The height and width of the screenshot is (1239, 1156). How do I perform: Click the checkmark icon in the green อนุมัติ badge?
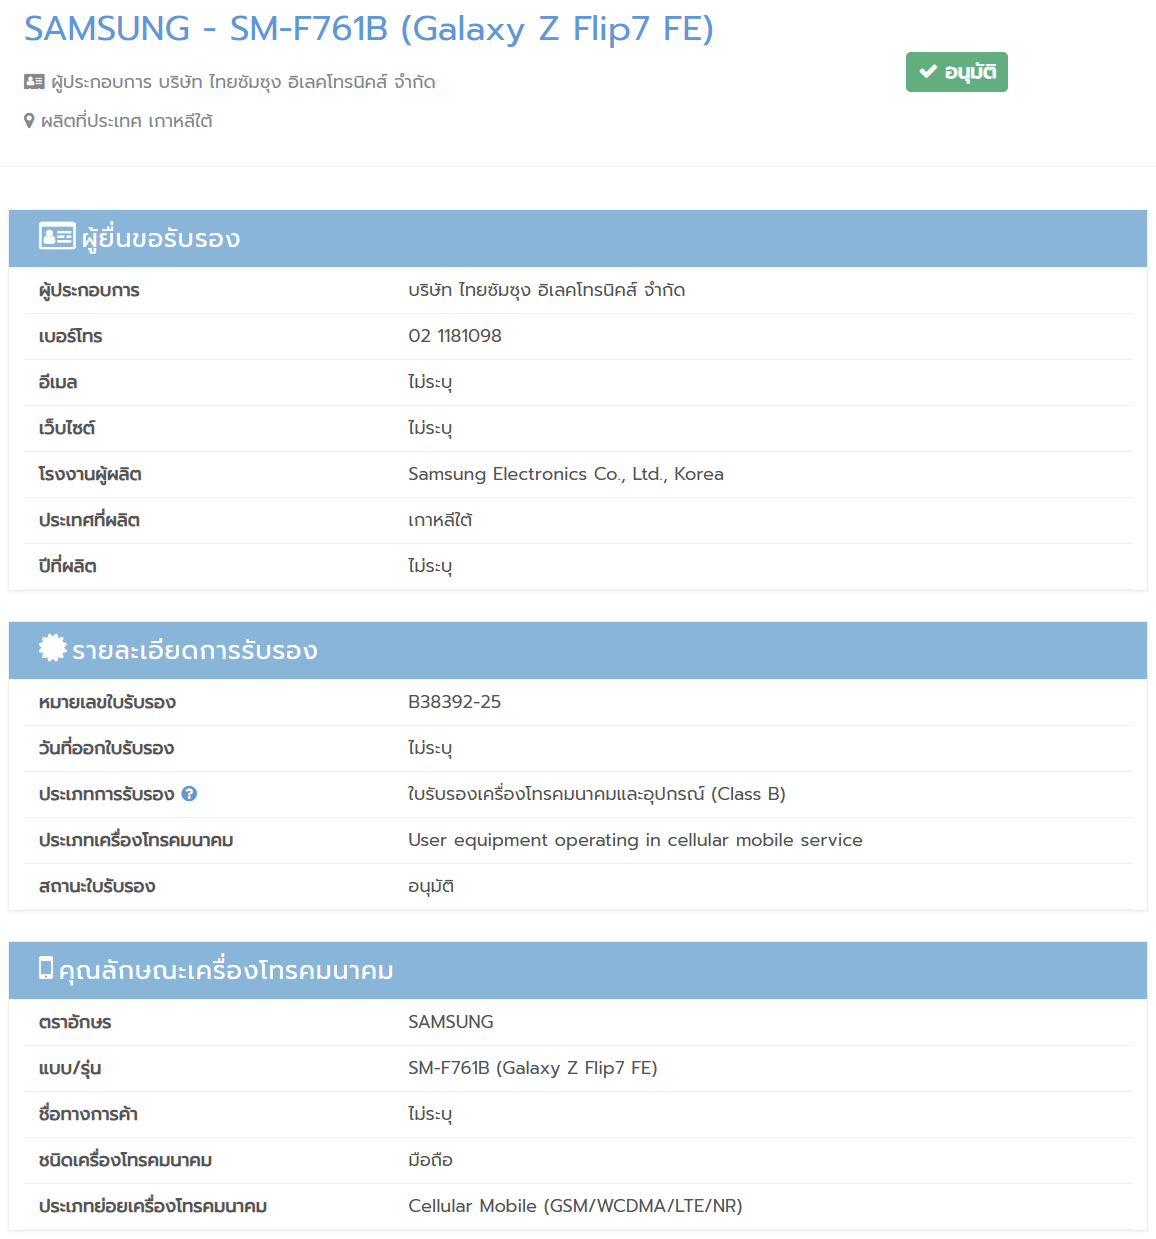(928, 72)
